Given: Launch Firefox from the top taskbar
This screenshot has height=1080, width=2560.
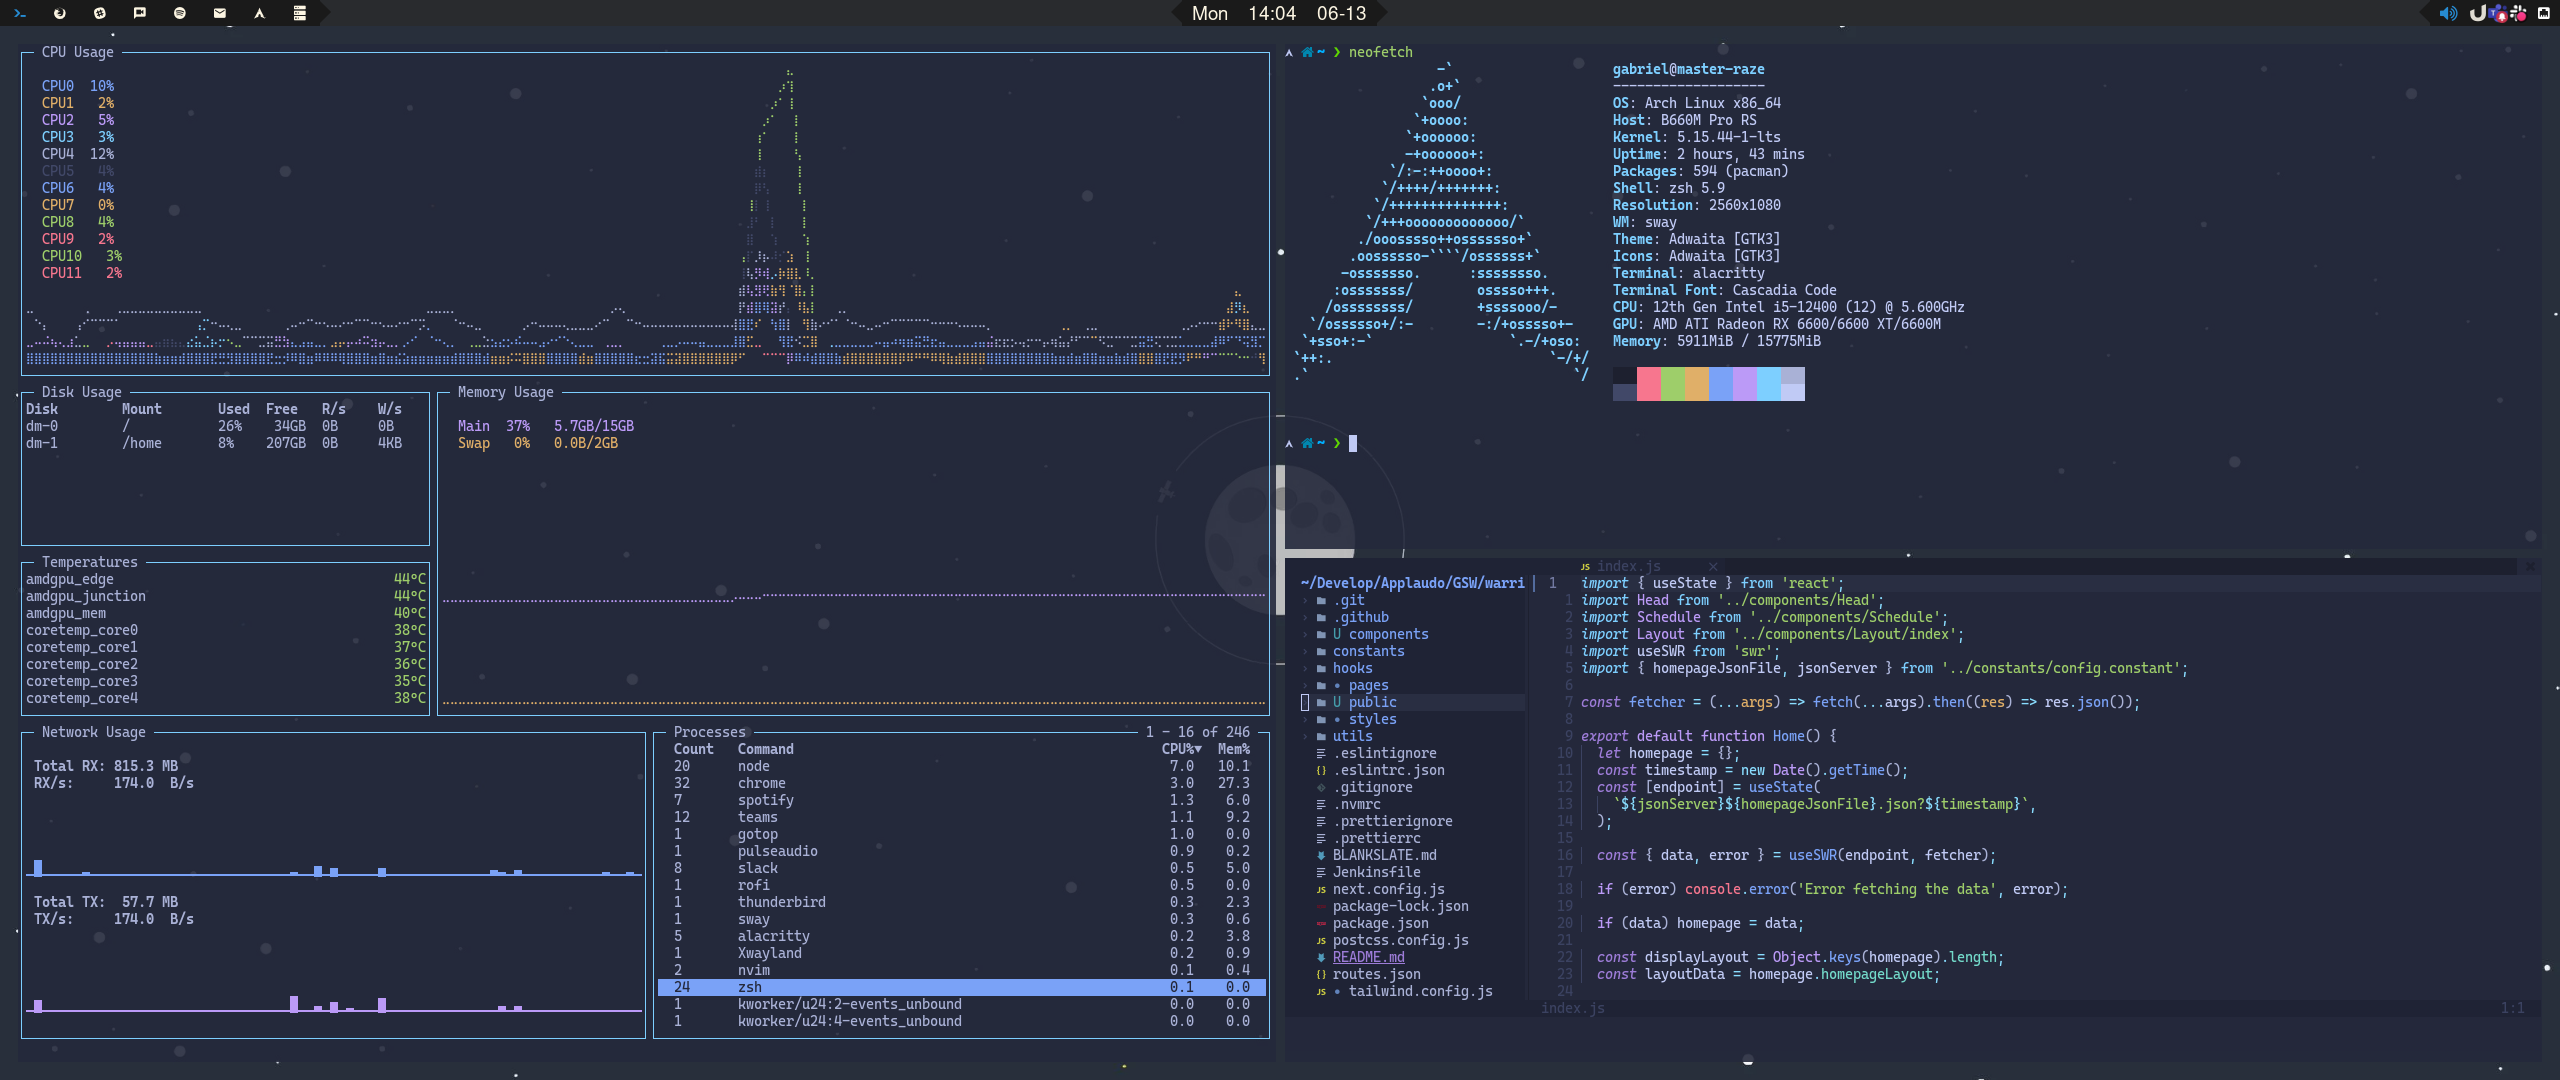Looking at the screenshot, I should [60, 14].
